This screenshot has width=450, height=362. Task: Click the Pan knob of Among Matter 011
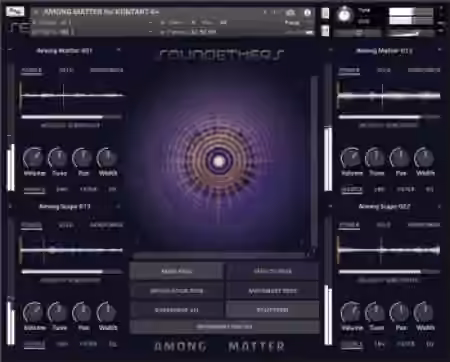(x=400, y=158)
